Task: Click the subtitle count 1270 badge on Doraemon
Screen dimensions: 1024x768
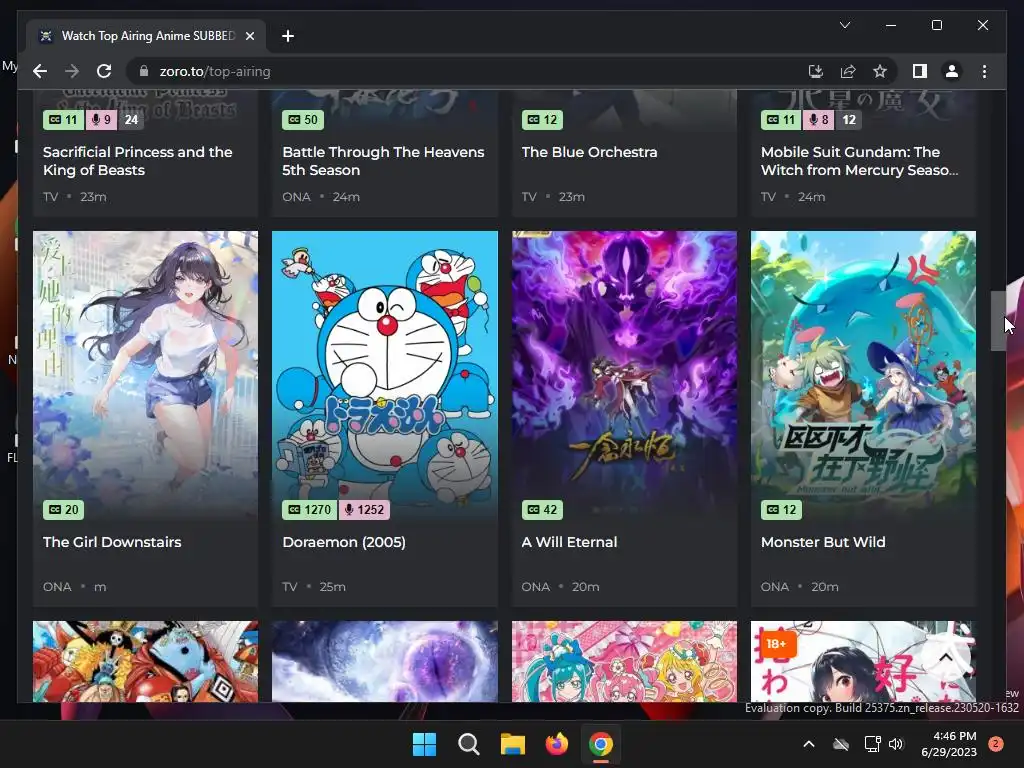Action: 310,510
